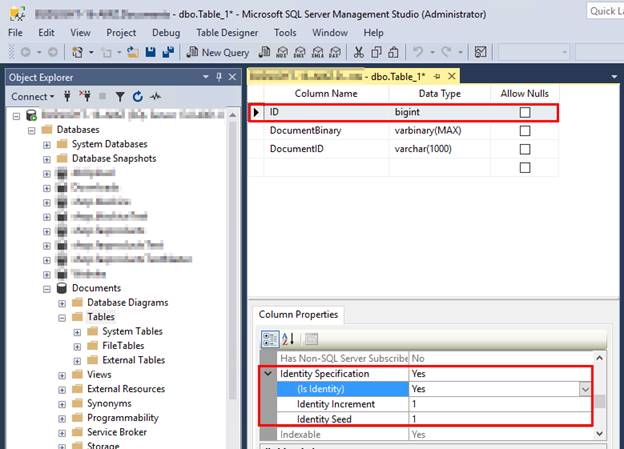Image resolution: width=624 pixels, height=449 pixels.
Task: Click the Quick Launch search box
Action: click(x=605, y=11)
